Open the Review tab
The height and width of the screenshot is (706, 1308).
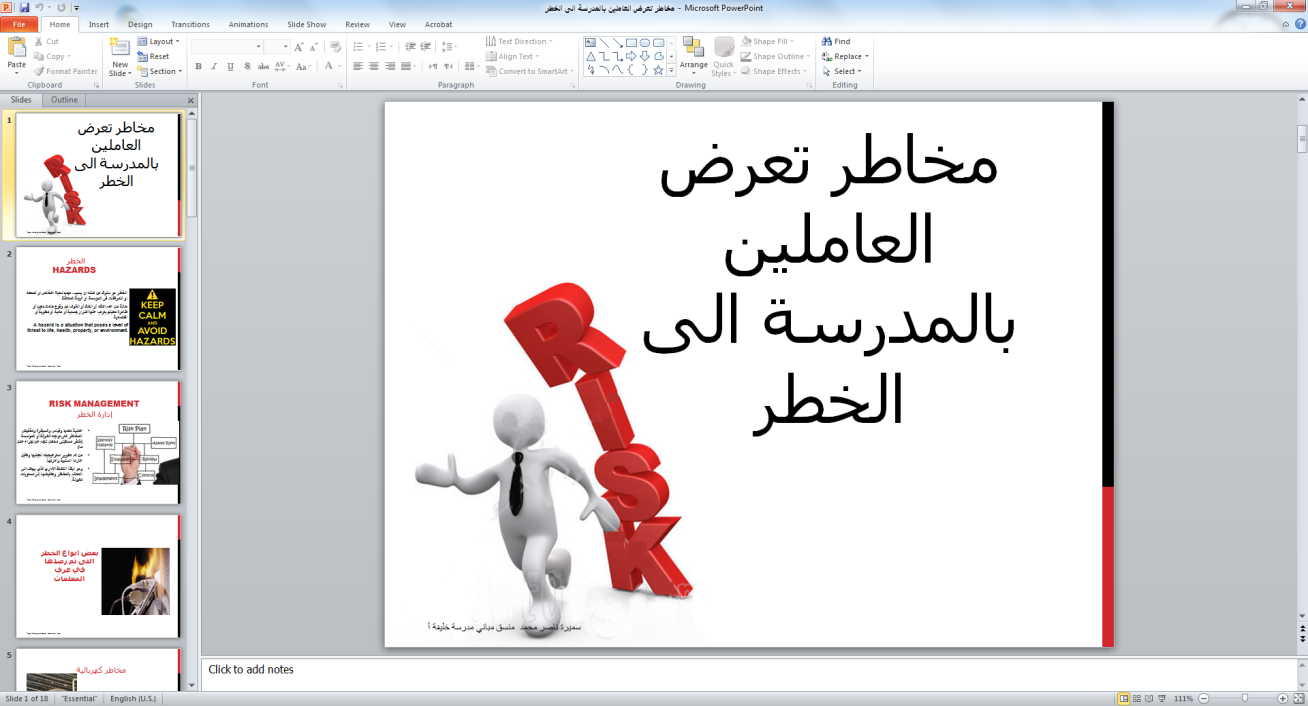pyautogui.click(x=357, y=24)
